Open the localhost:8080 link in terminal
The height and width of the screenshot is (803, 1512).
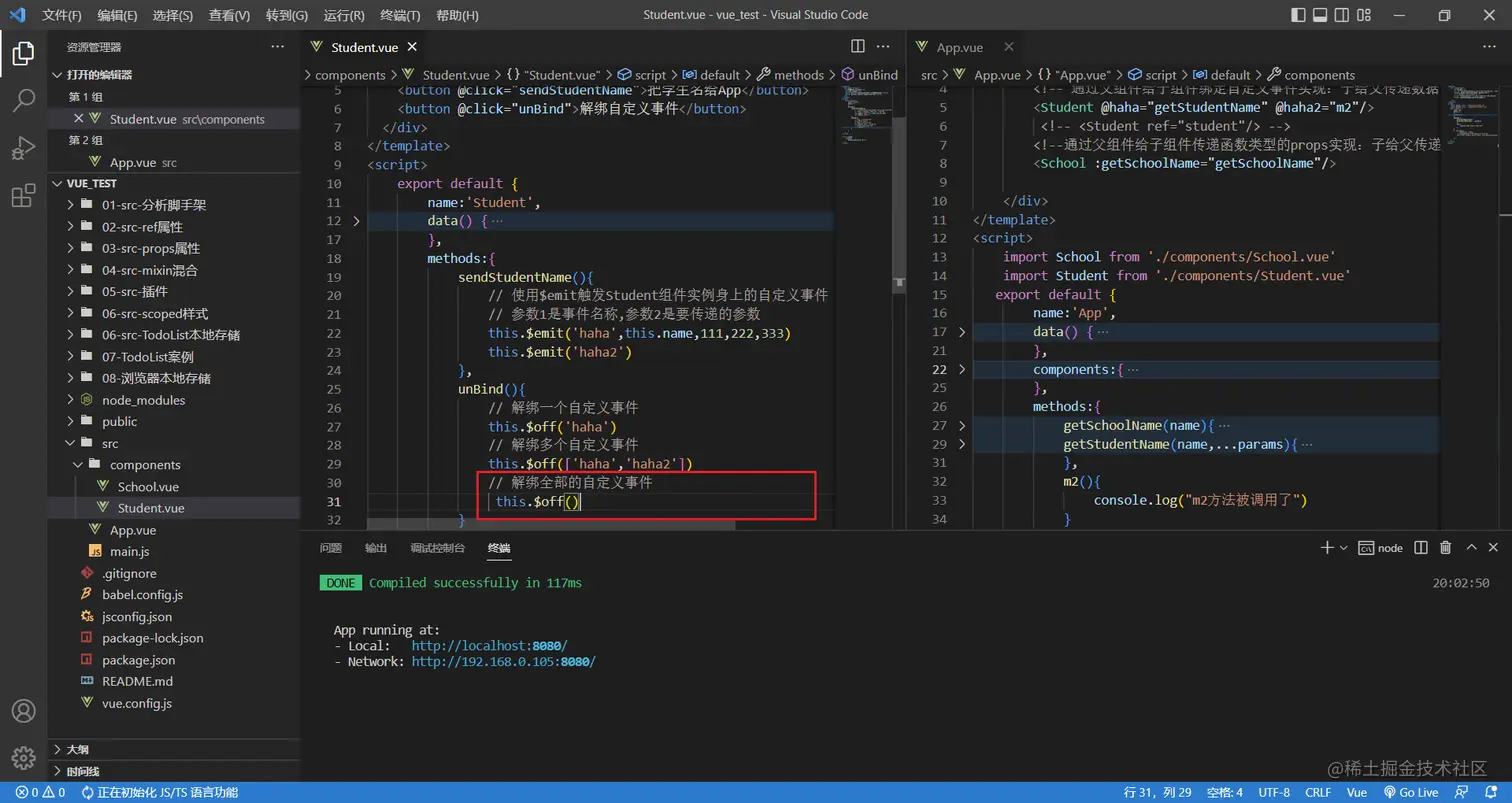489,646
